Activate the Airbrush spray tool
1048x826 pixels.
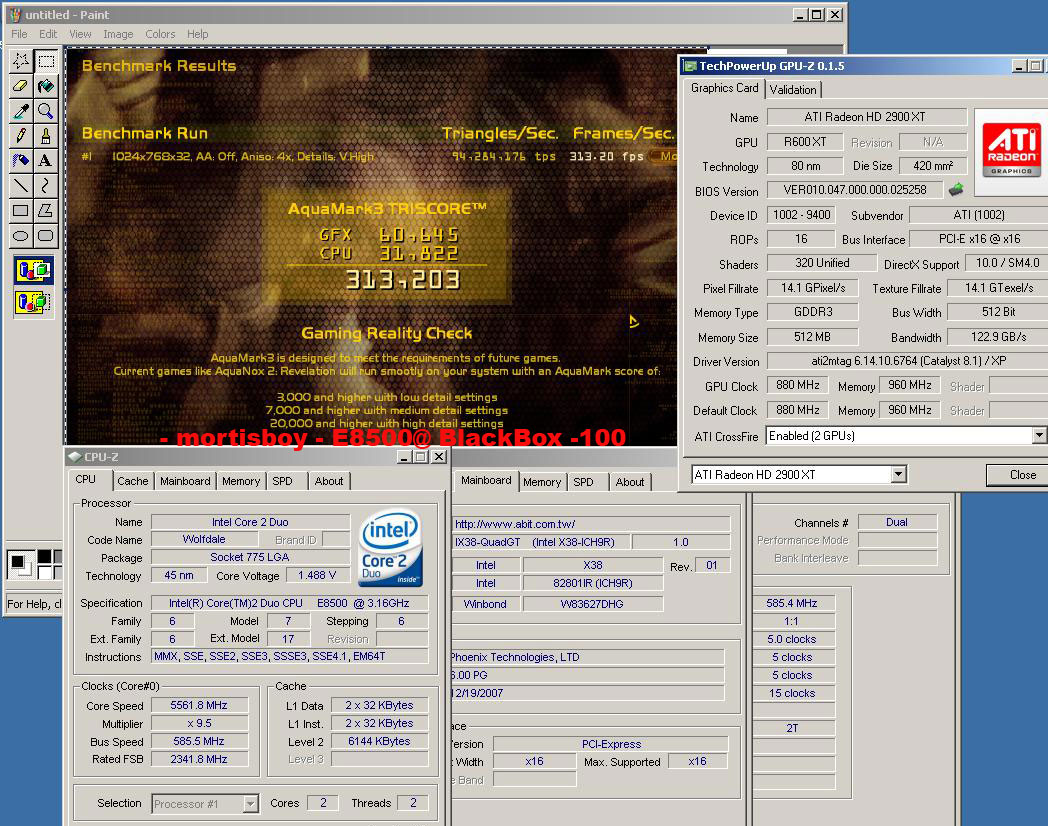click(21, 160)
